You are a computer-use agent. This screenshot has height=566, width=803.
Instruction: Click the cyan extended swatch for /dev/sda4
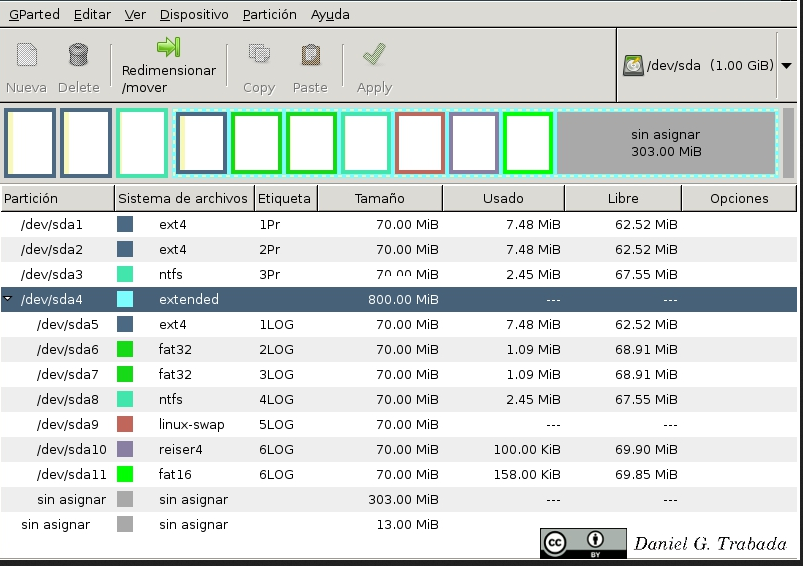[125, 299]
